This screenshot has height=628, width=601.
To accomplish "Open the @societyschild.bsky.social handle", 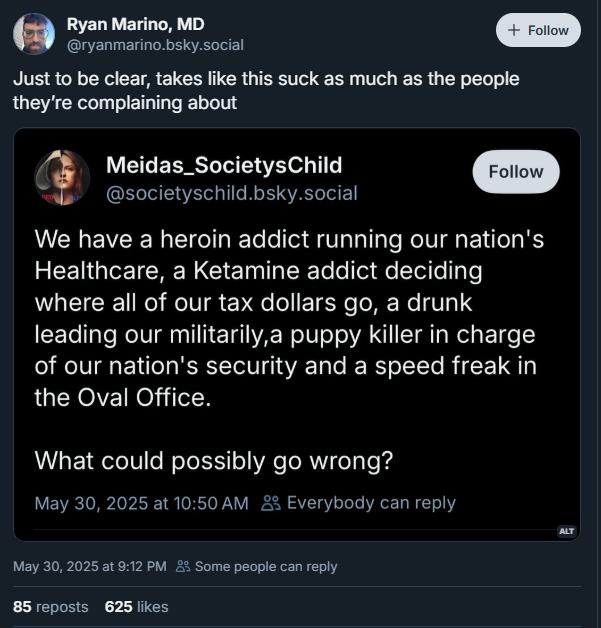I will 232,192.
